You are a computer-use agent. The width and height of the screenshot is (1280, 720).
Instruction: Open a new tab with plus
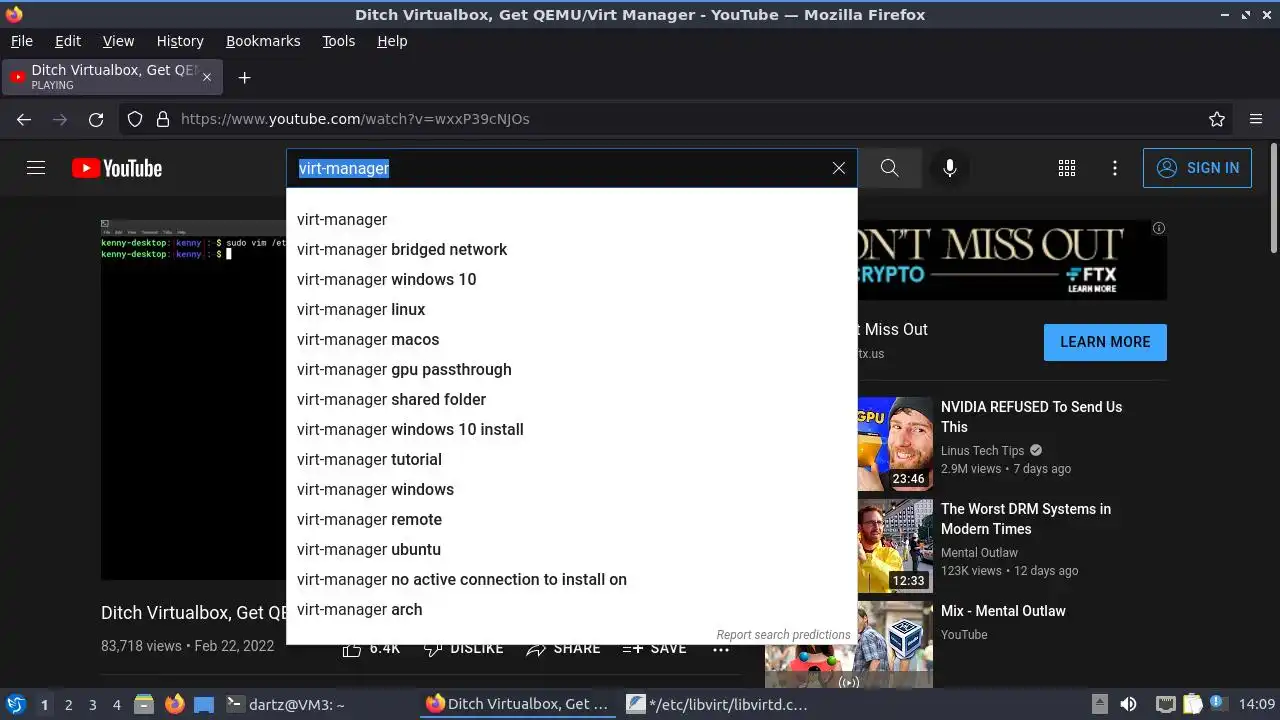click(x=244, y=77)
